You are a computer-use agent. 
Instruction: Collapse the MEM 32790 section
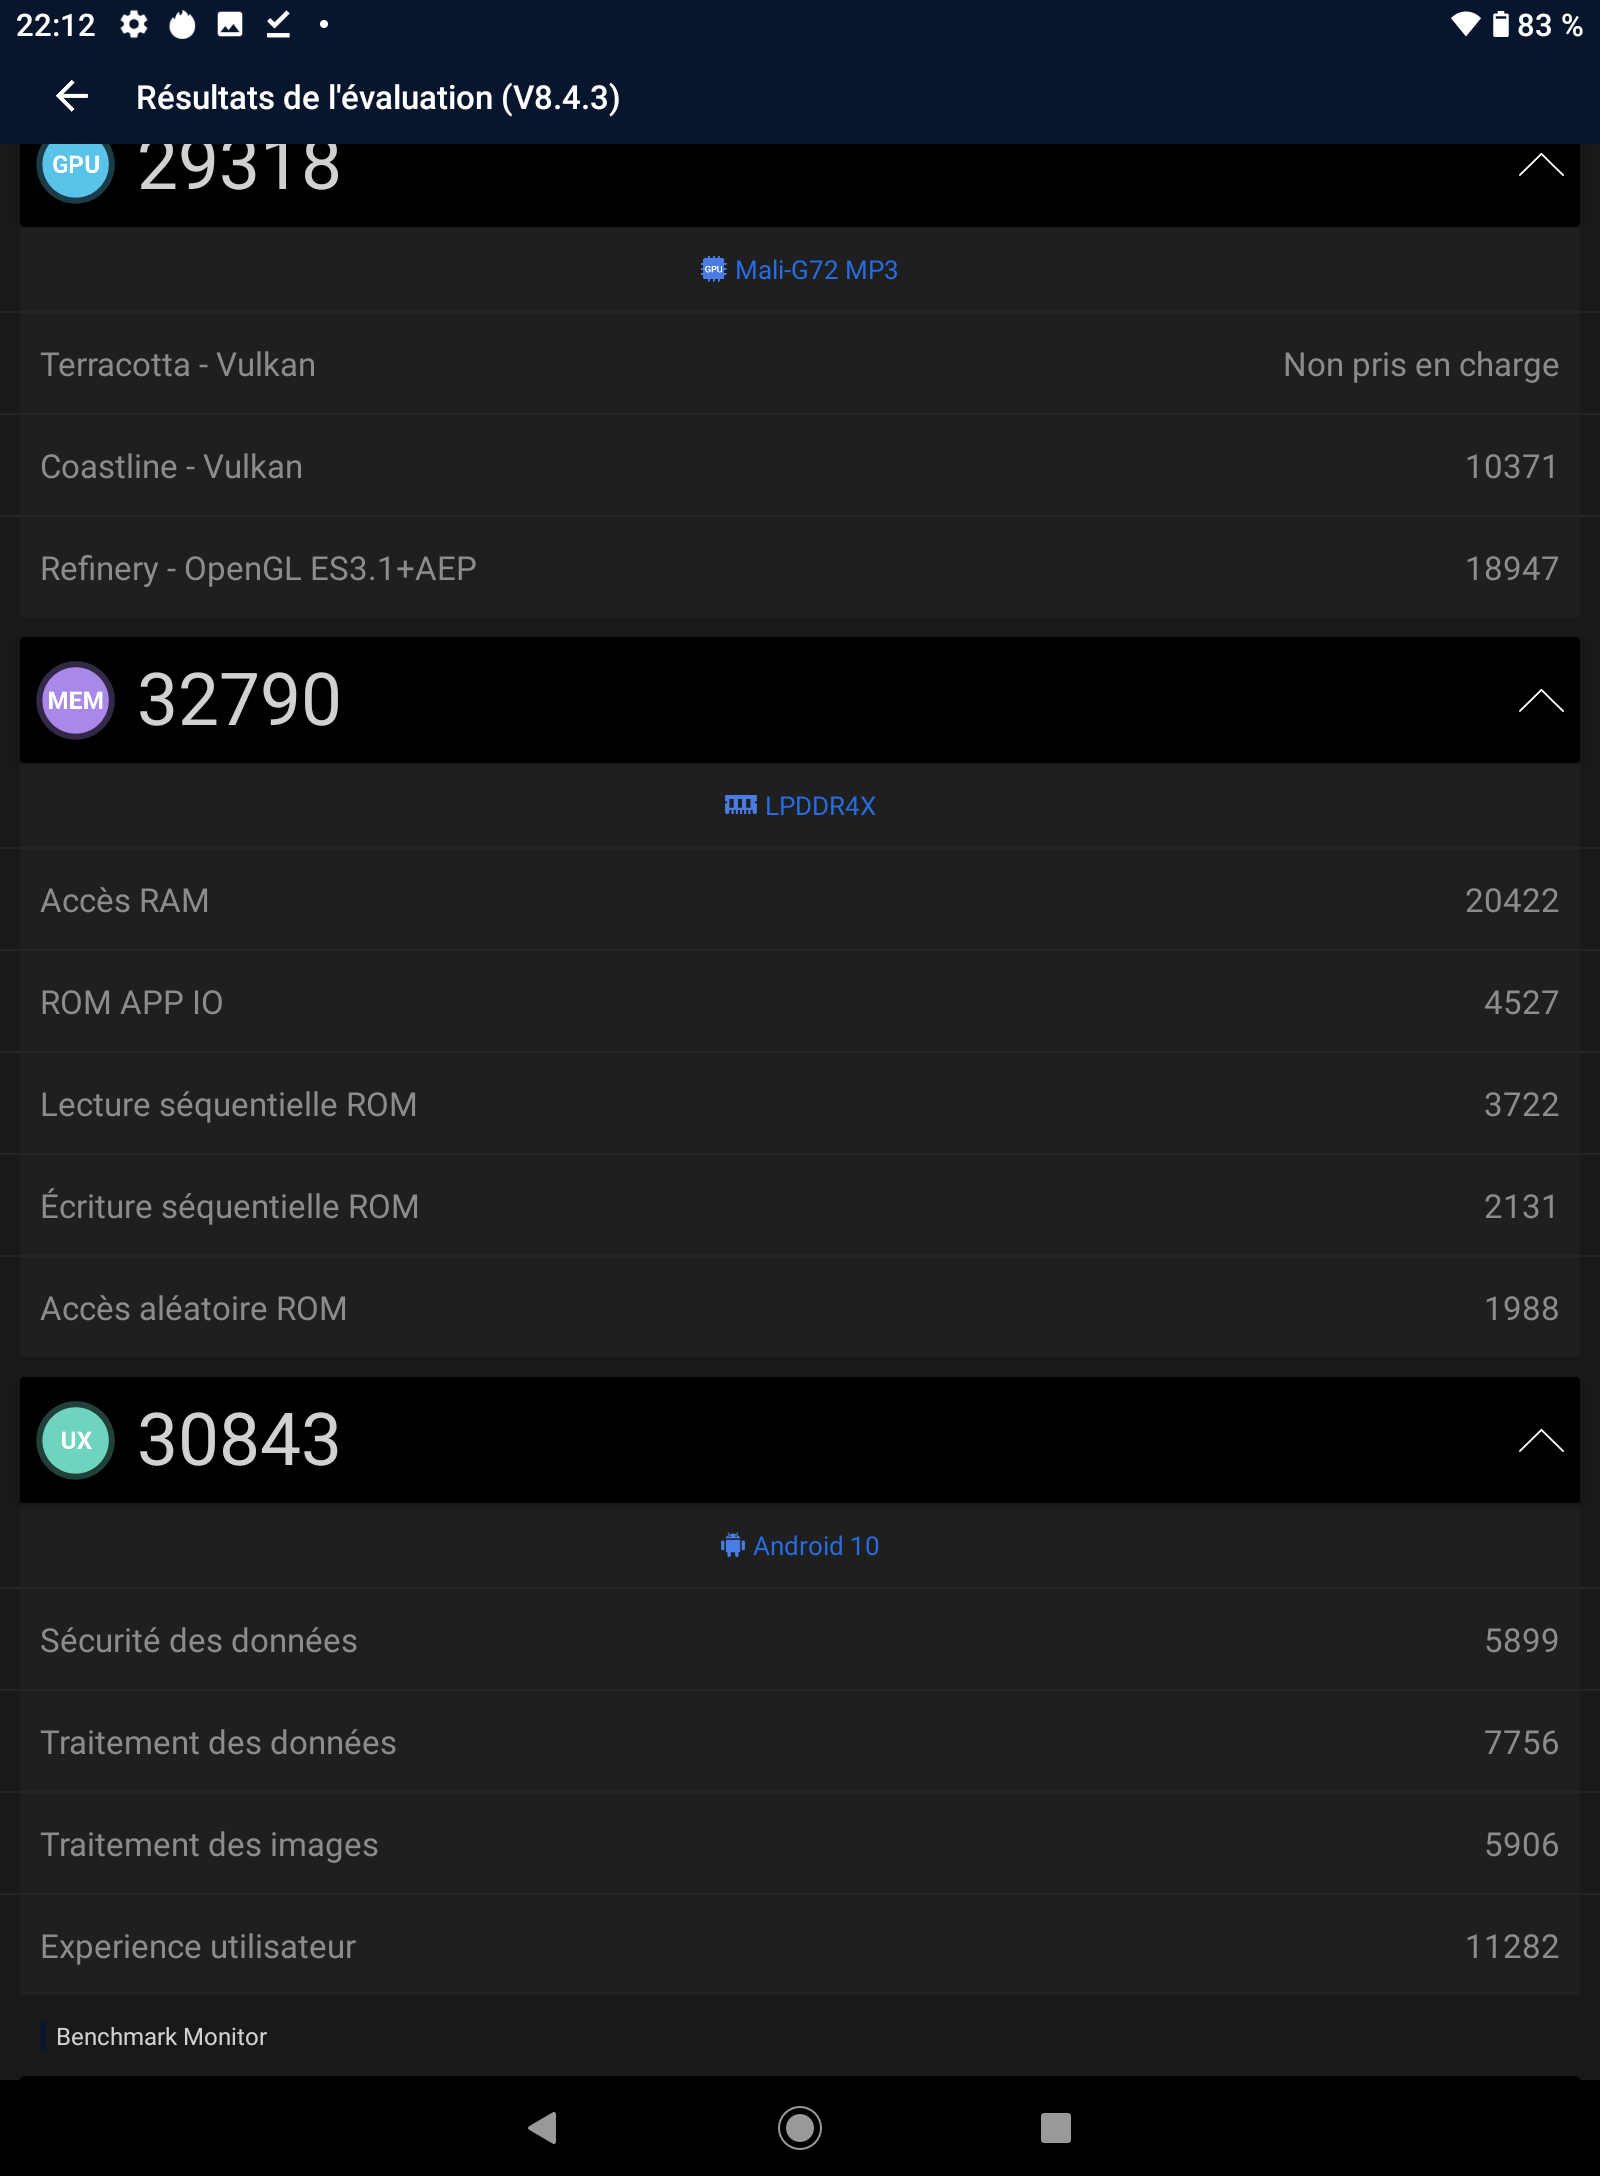pos(1540,700)
